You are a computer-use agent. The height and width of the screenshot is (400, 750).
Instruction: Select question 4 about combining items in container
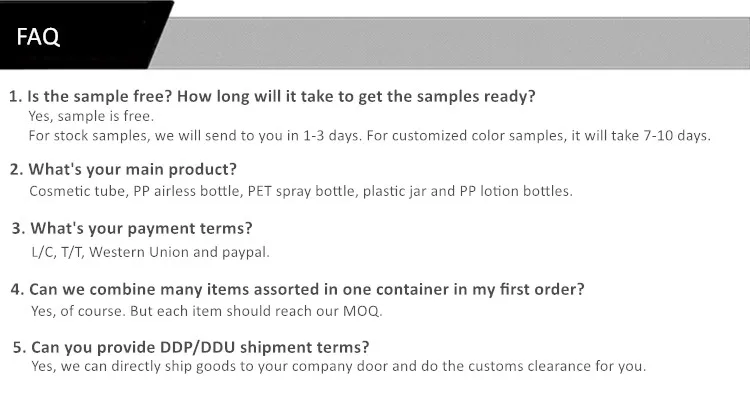(x=298, y=289)
